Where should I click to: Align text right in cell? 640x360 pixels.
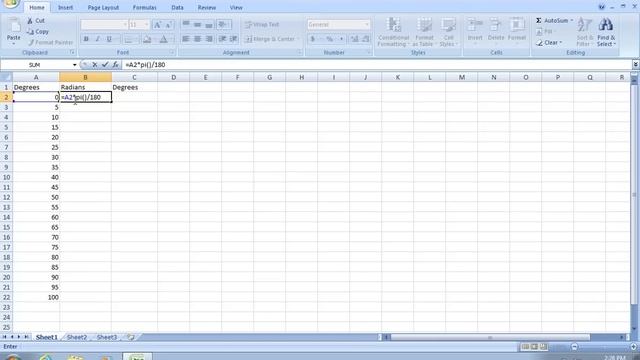point(209,39)
